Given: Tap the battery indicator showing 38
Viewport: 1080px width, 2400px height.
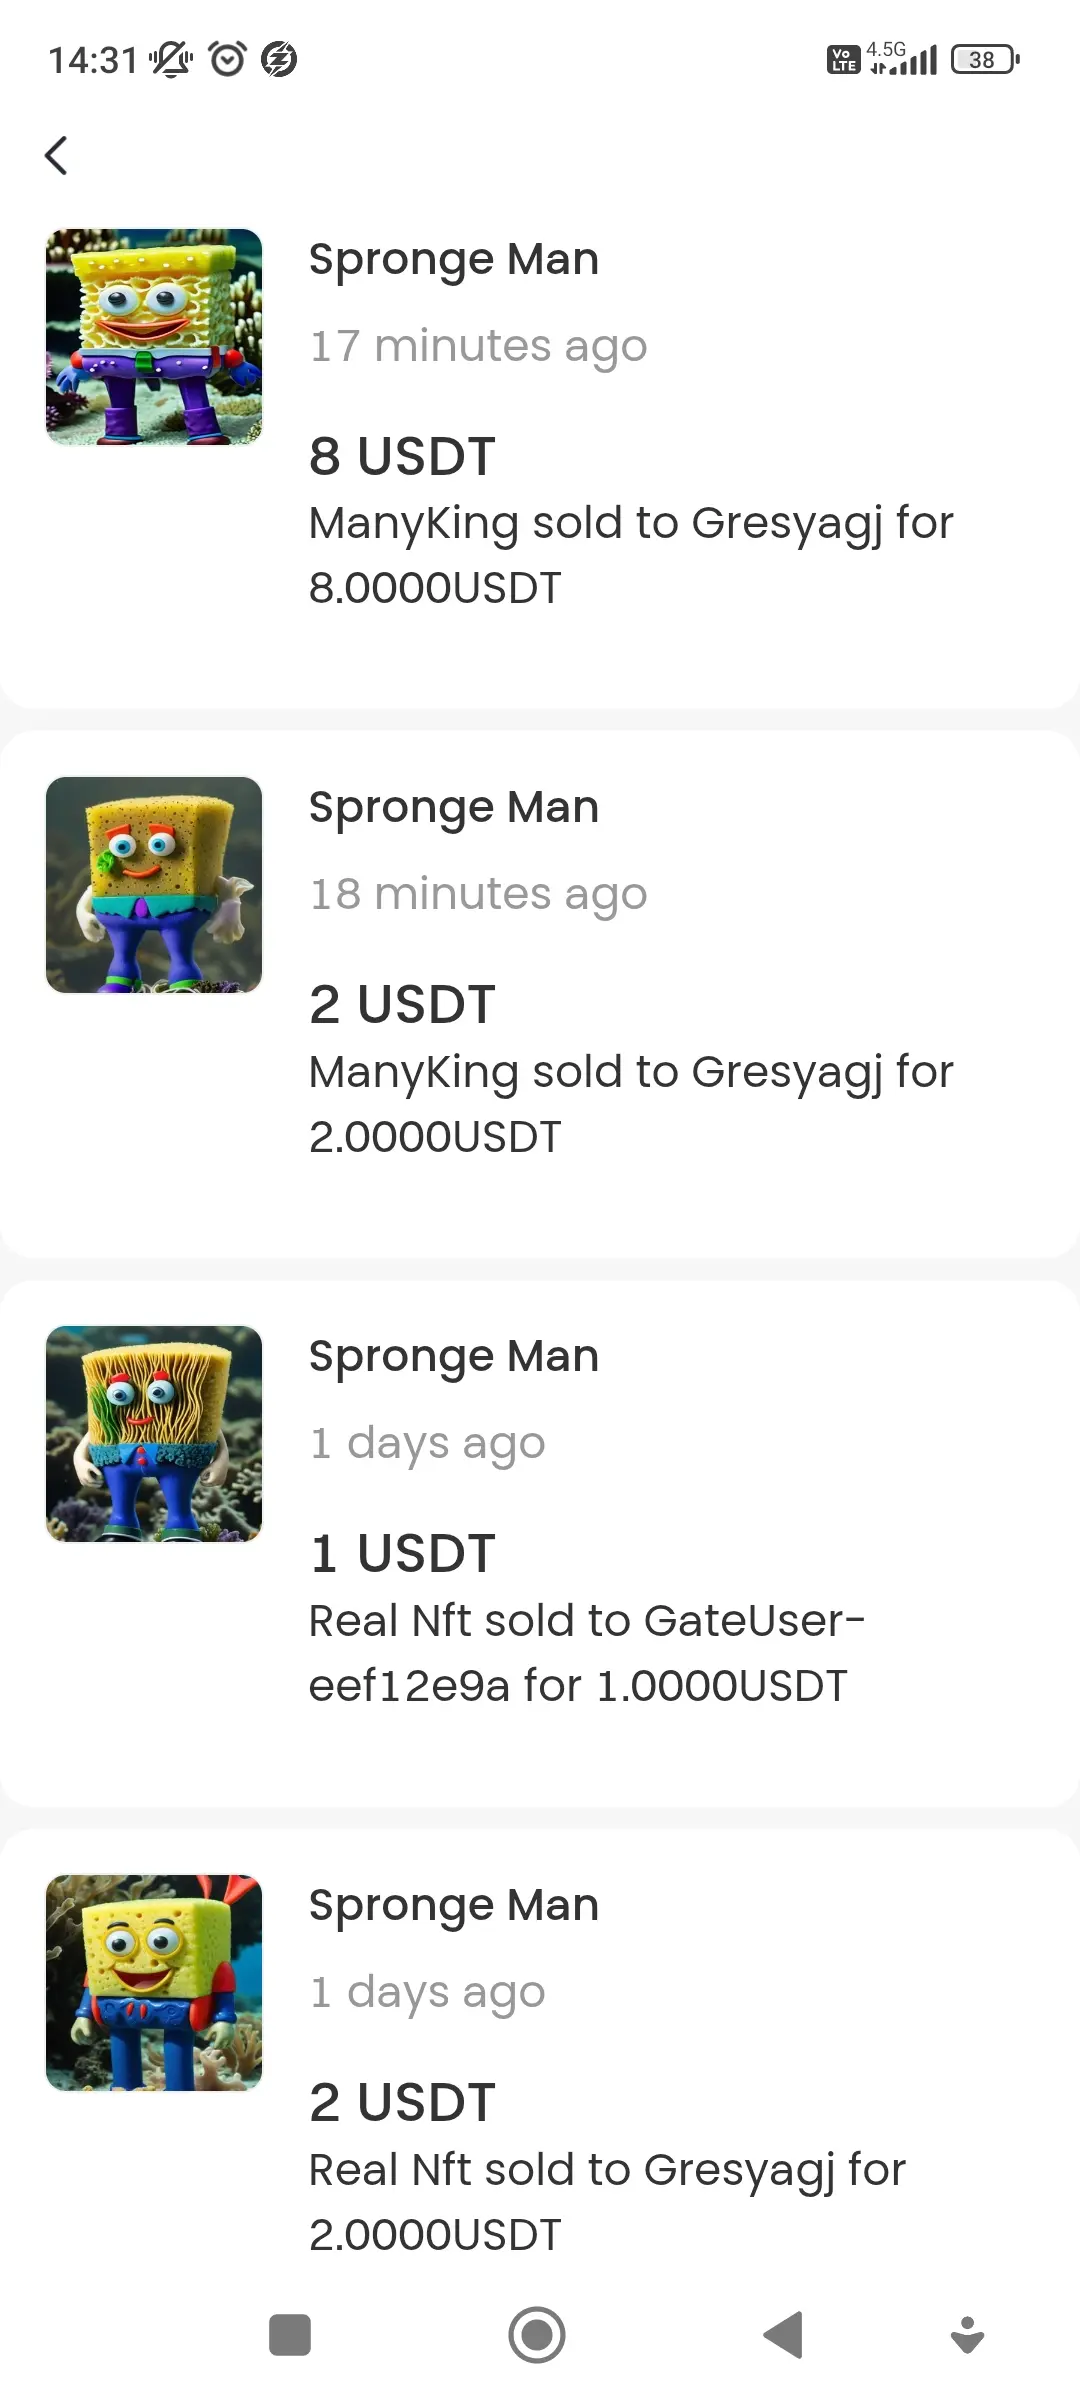Looking at the screenshot, I should [x=985, y=60].
